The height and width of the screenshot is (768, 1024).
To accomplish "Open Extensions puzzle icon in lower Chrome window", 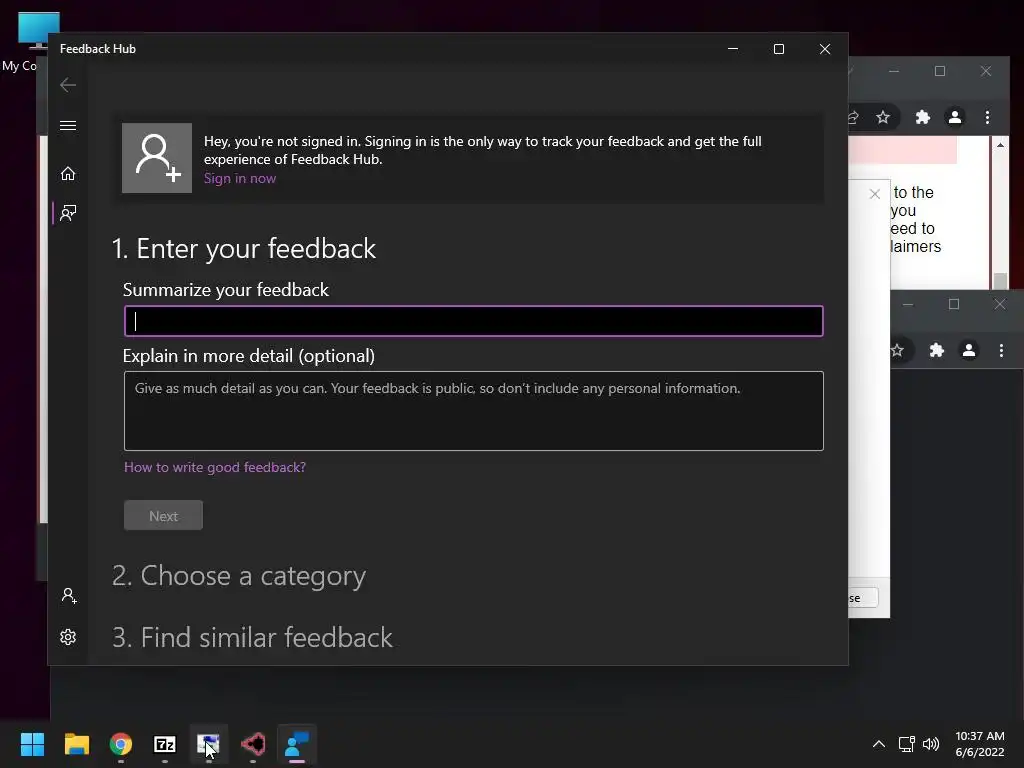I will pos(936,351).
